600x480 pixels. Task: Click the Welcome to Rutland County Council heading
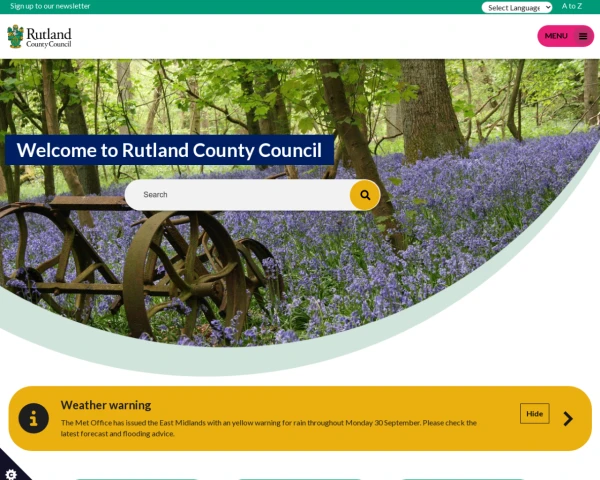(169, 150)
